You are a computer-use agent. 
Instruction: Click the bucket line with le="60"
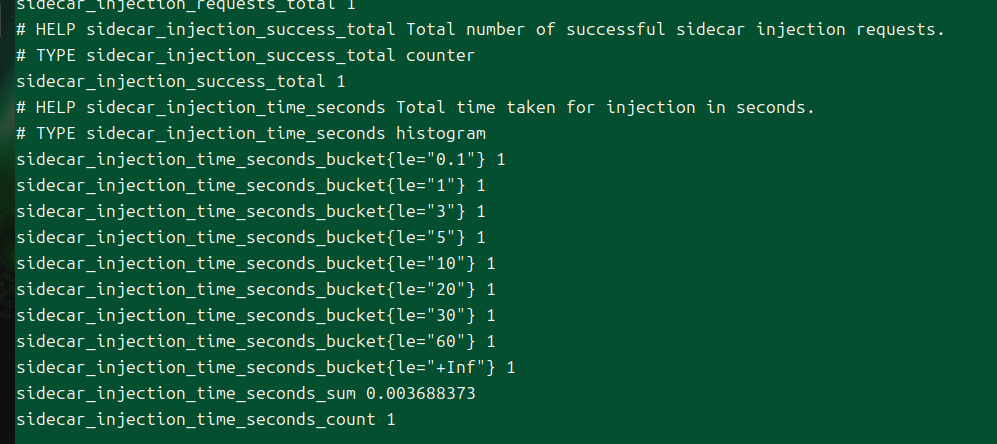coord(256,342)
